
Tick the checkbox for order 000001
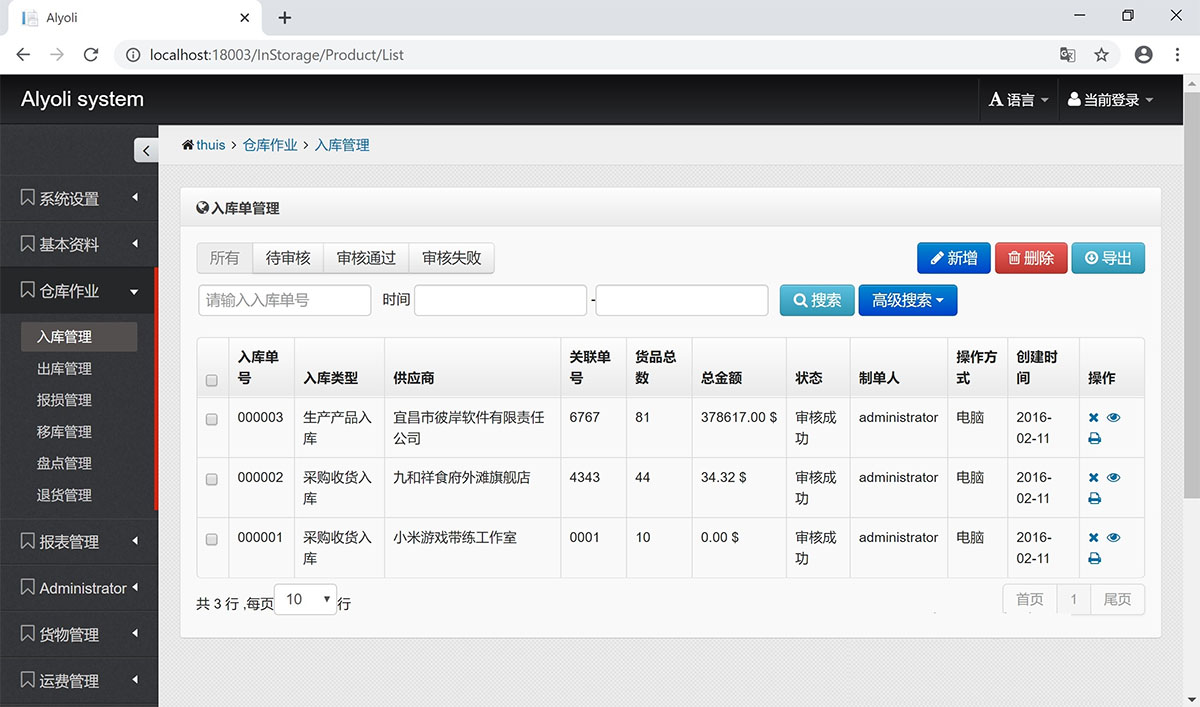pos(211,540)
